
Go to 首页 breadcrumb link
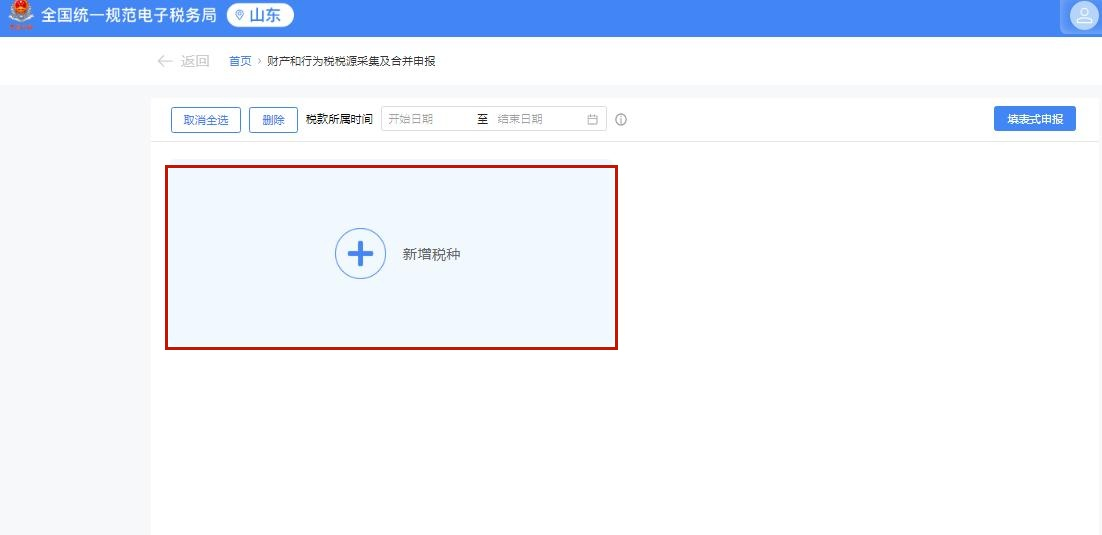(x=240, y=61)
